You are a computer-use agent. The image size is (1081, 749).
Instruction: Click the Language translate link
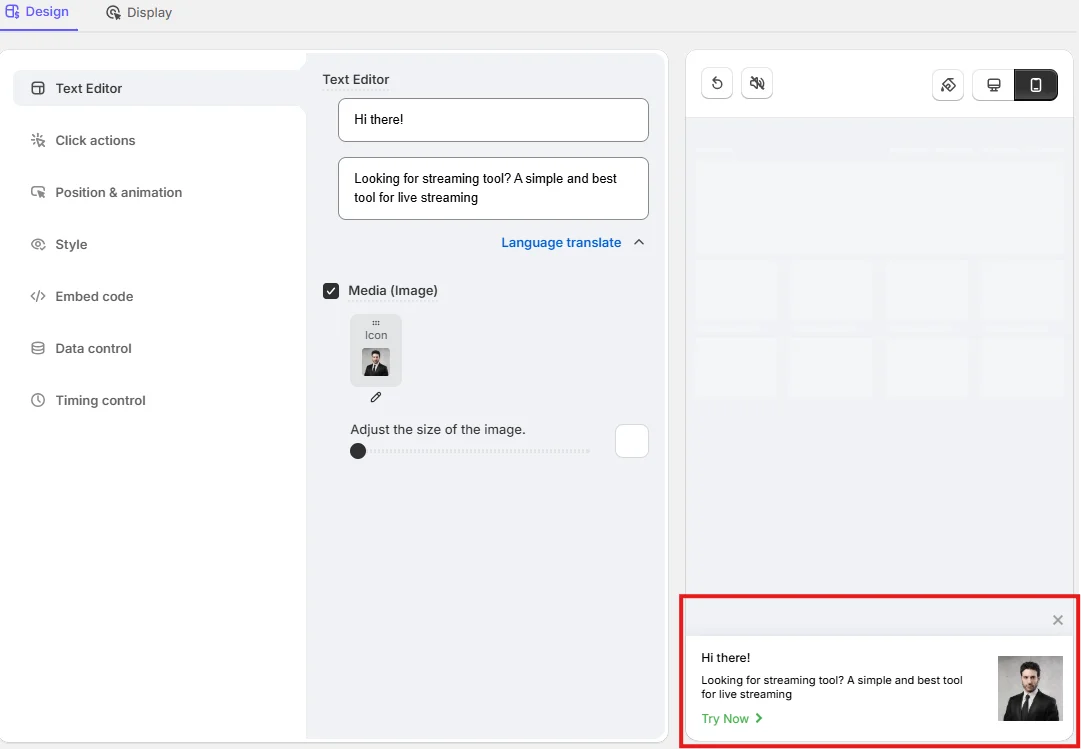pyautogui.click(x=561, y=243)
